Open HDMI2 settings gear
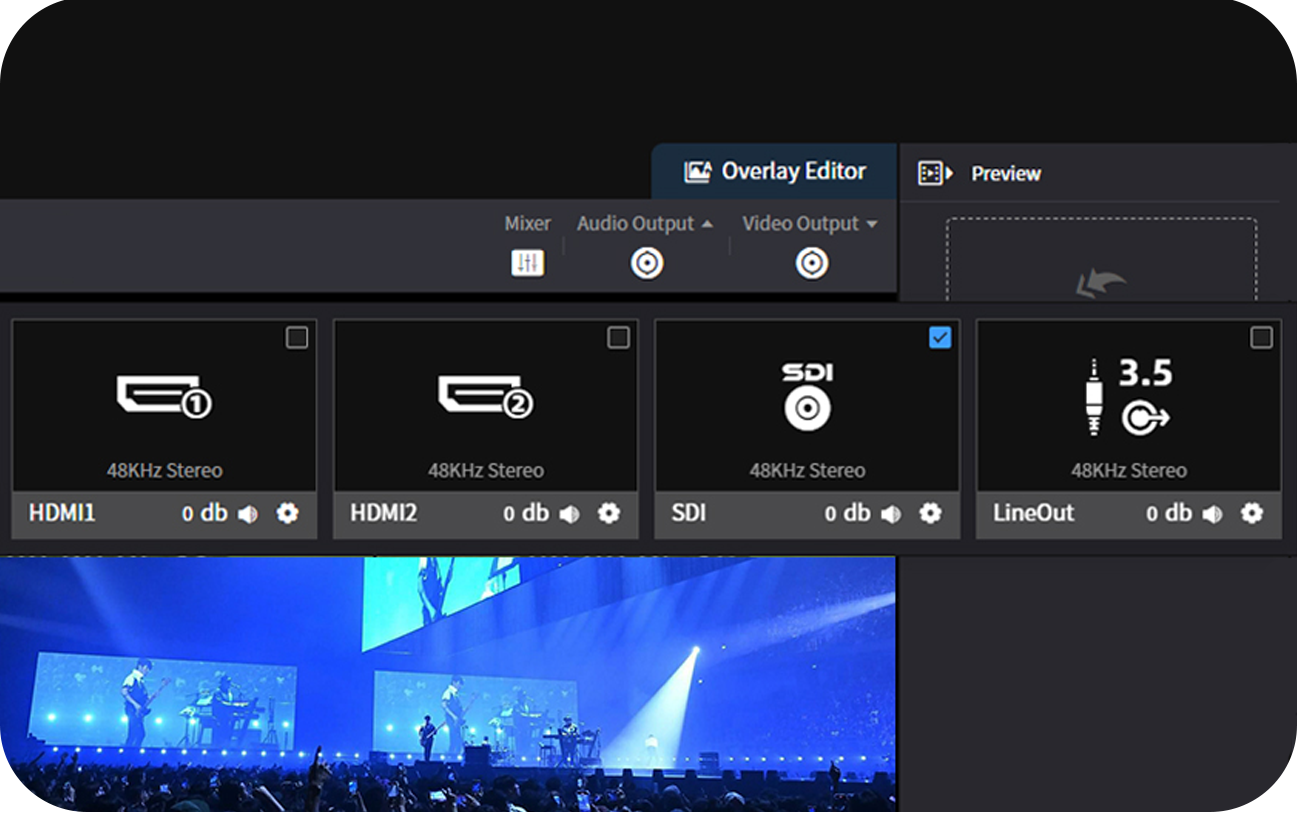This screenshot has height=813, width=1297. (x=609, y=513)
